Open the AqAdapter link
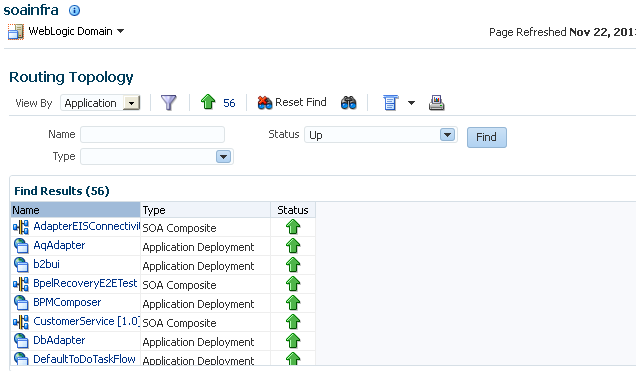This screenshot has height=371, width=636. click(59, 245)
